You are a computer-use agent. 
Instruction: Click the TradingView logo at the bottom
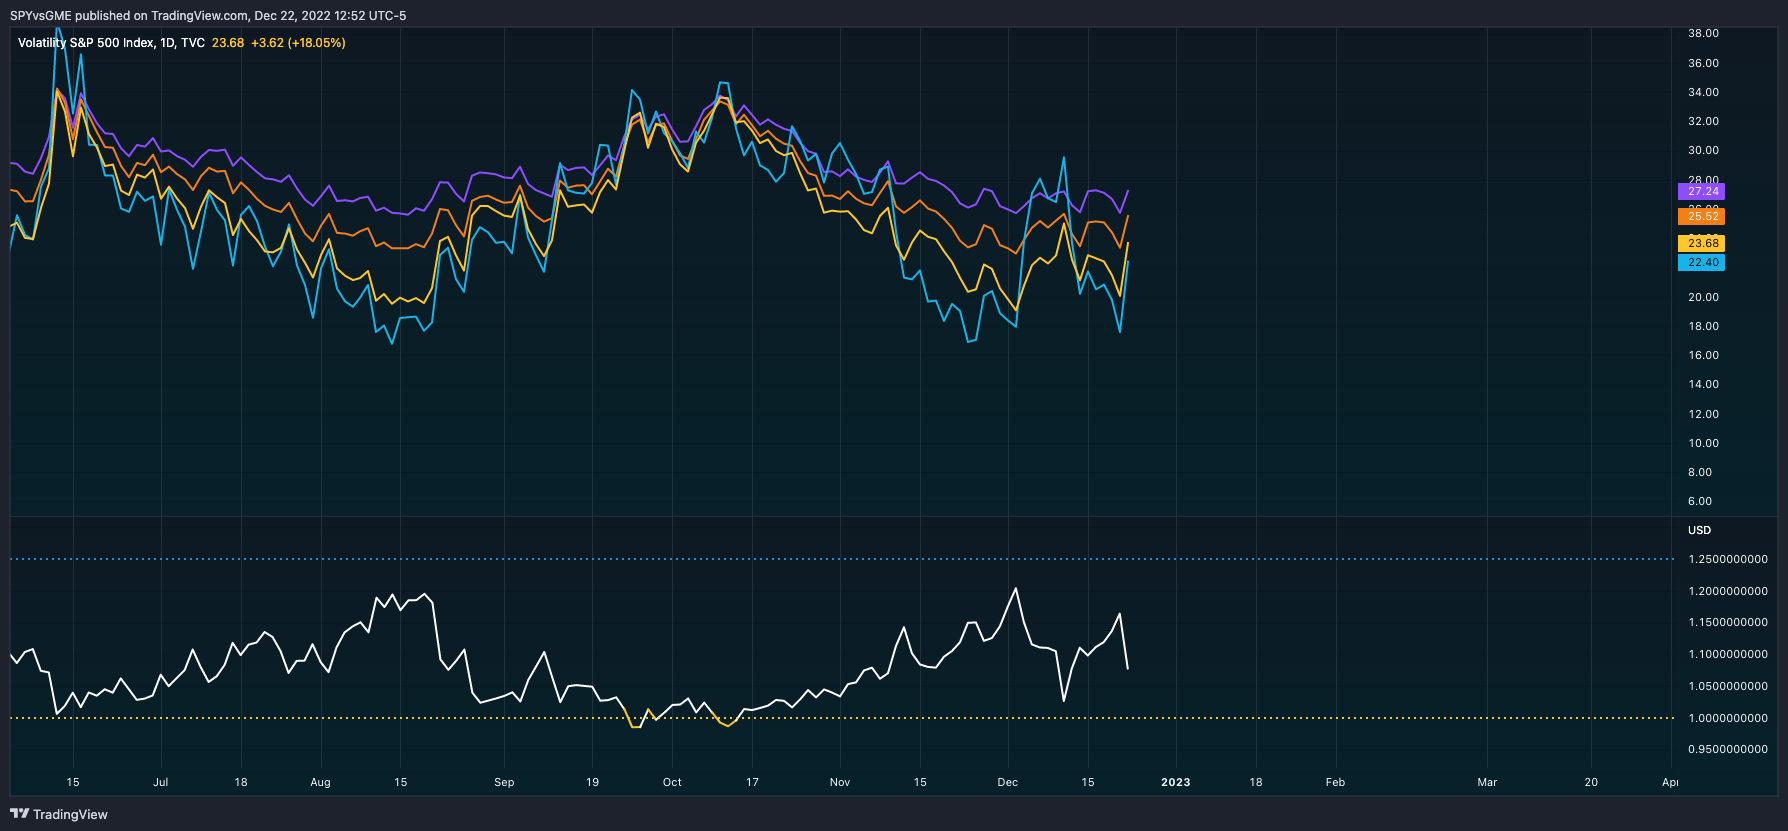click(59, 814)
